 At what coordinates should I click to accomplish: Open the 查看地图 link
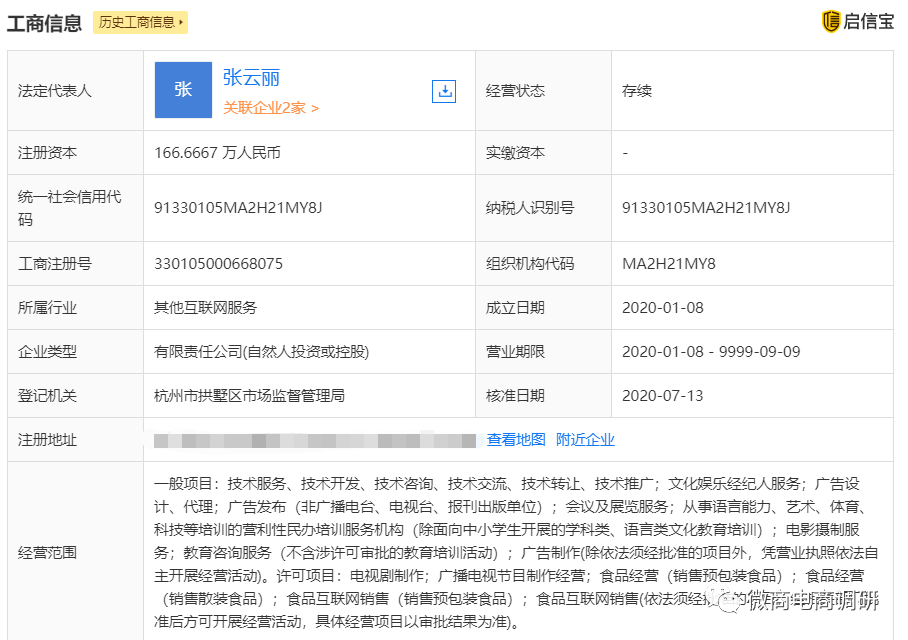point(516,440)
